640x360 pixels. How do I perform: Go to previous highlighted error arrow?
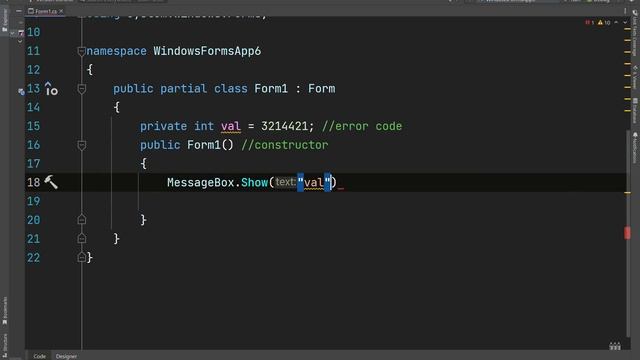point(616,22)
